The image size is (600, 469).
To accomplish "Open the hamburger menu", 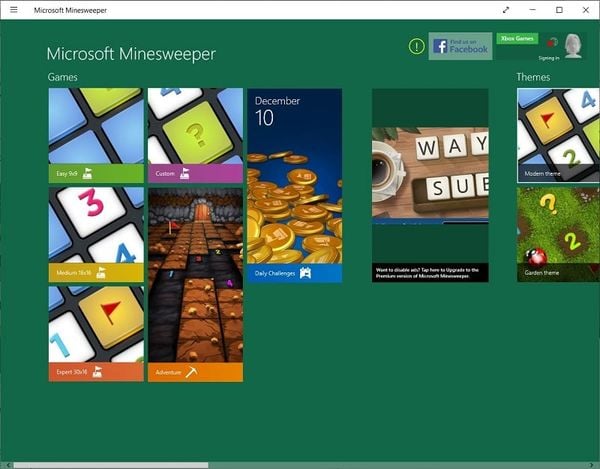I will tap(13, 10).
